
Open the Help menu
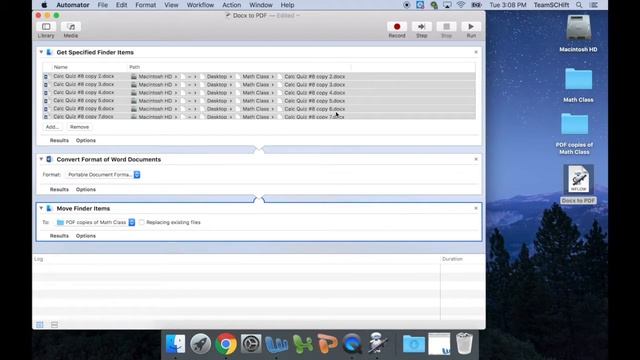coord(287,5)
